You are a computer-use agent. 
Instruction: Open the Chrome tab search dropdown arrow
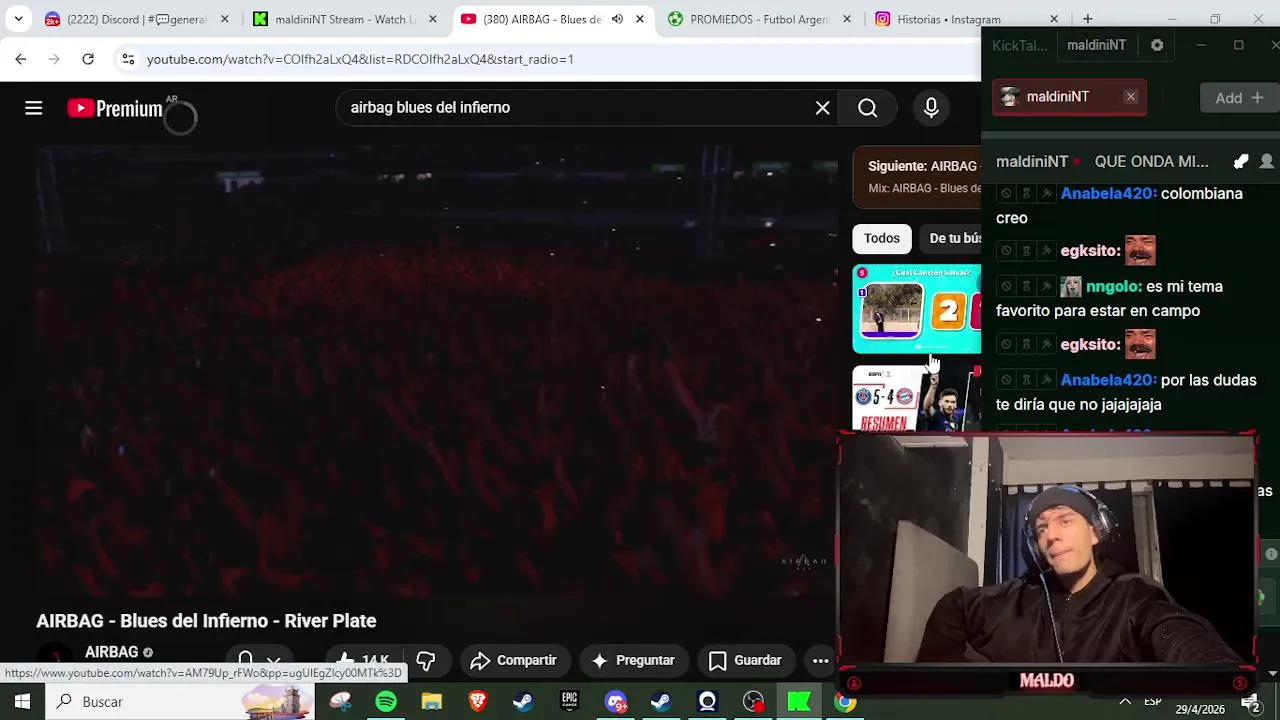[x=18, y=19]
